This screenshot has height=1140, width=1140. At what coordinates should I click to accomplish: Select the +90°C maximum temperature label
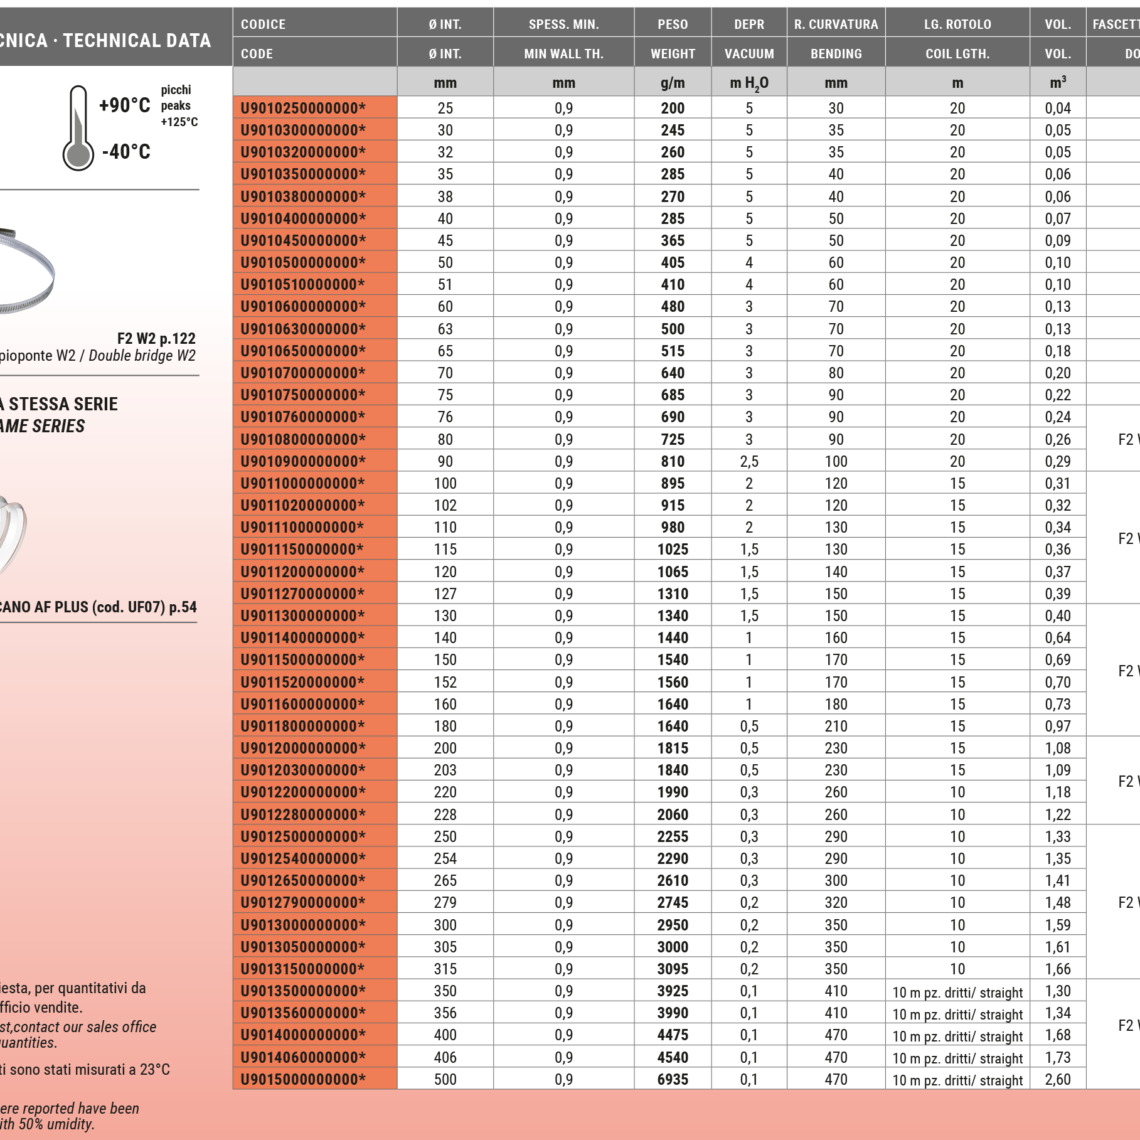point(125,105)
